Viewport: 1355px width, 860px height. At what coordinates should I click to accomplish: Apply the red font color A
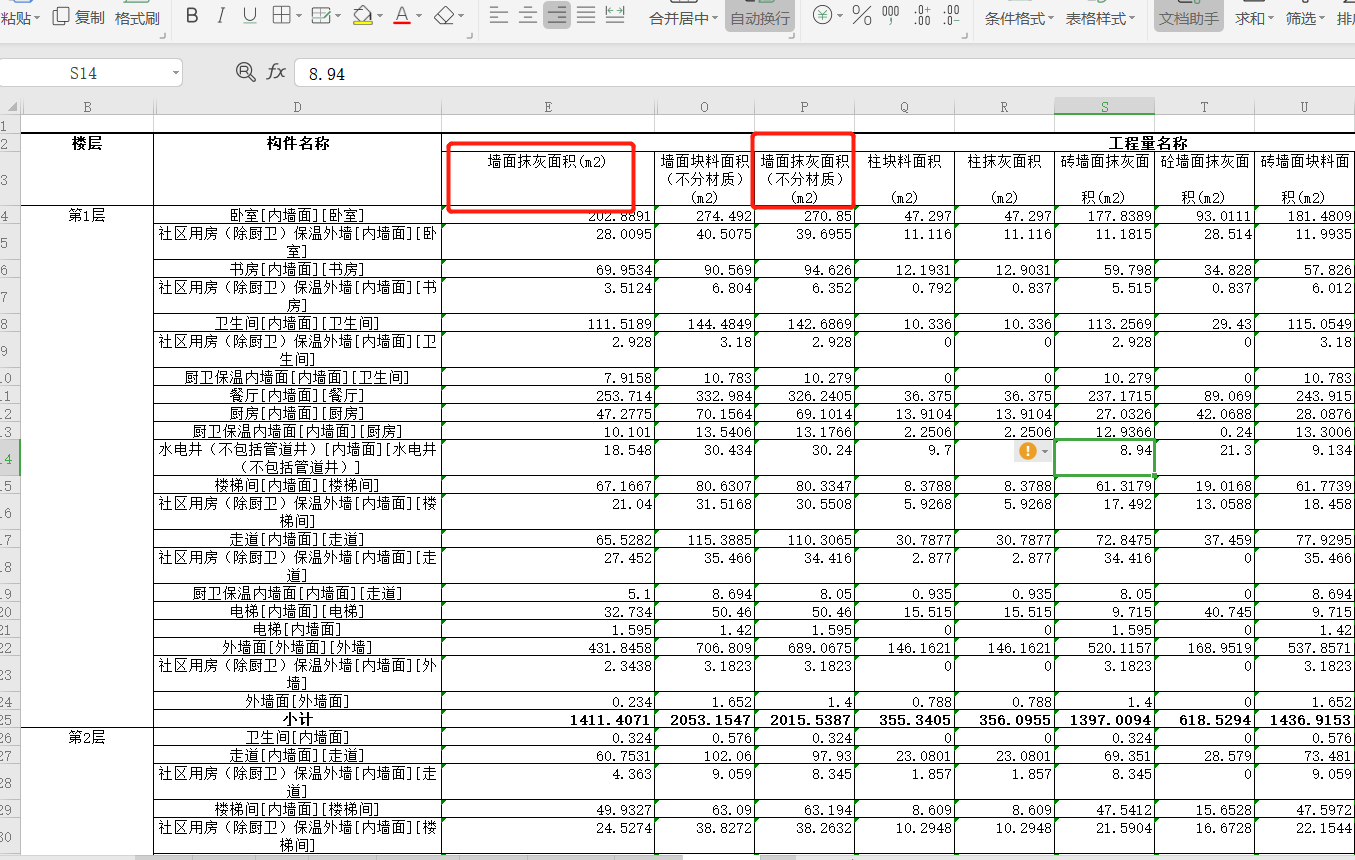tap(402, 16)
